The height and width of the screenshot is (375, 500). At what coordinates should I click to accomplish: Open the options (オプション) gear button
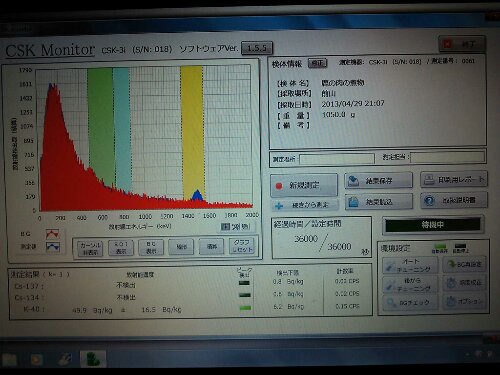tap(465, 301)
